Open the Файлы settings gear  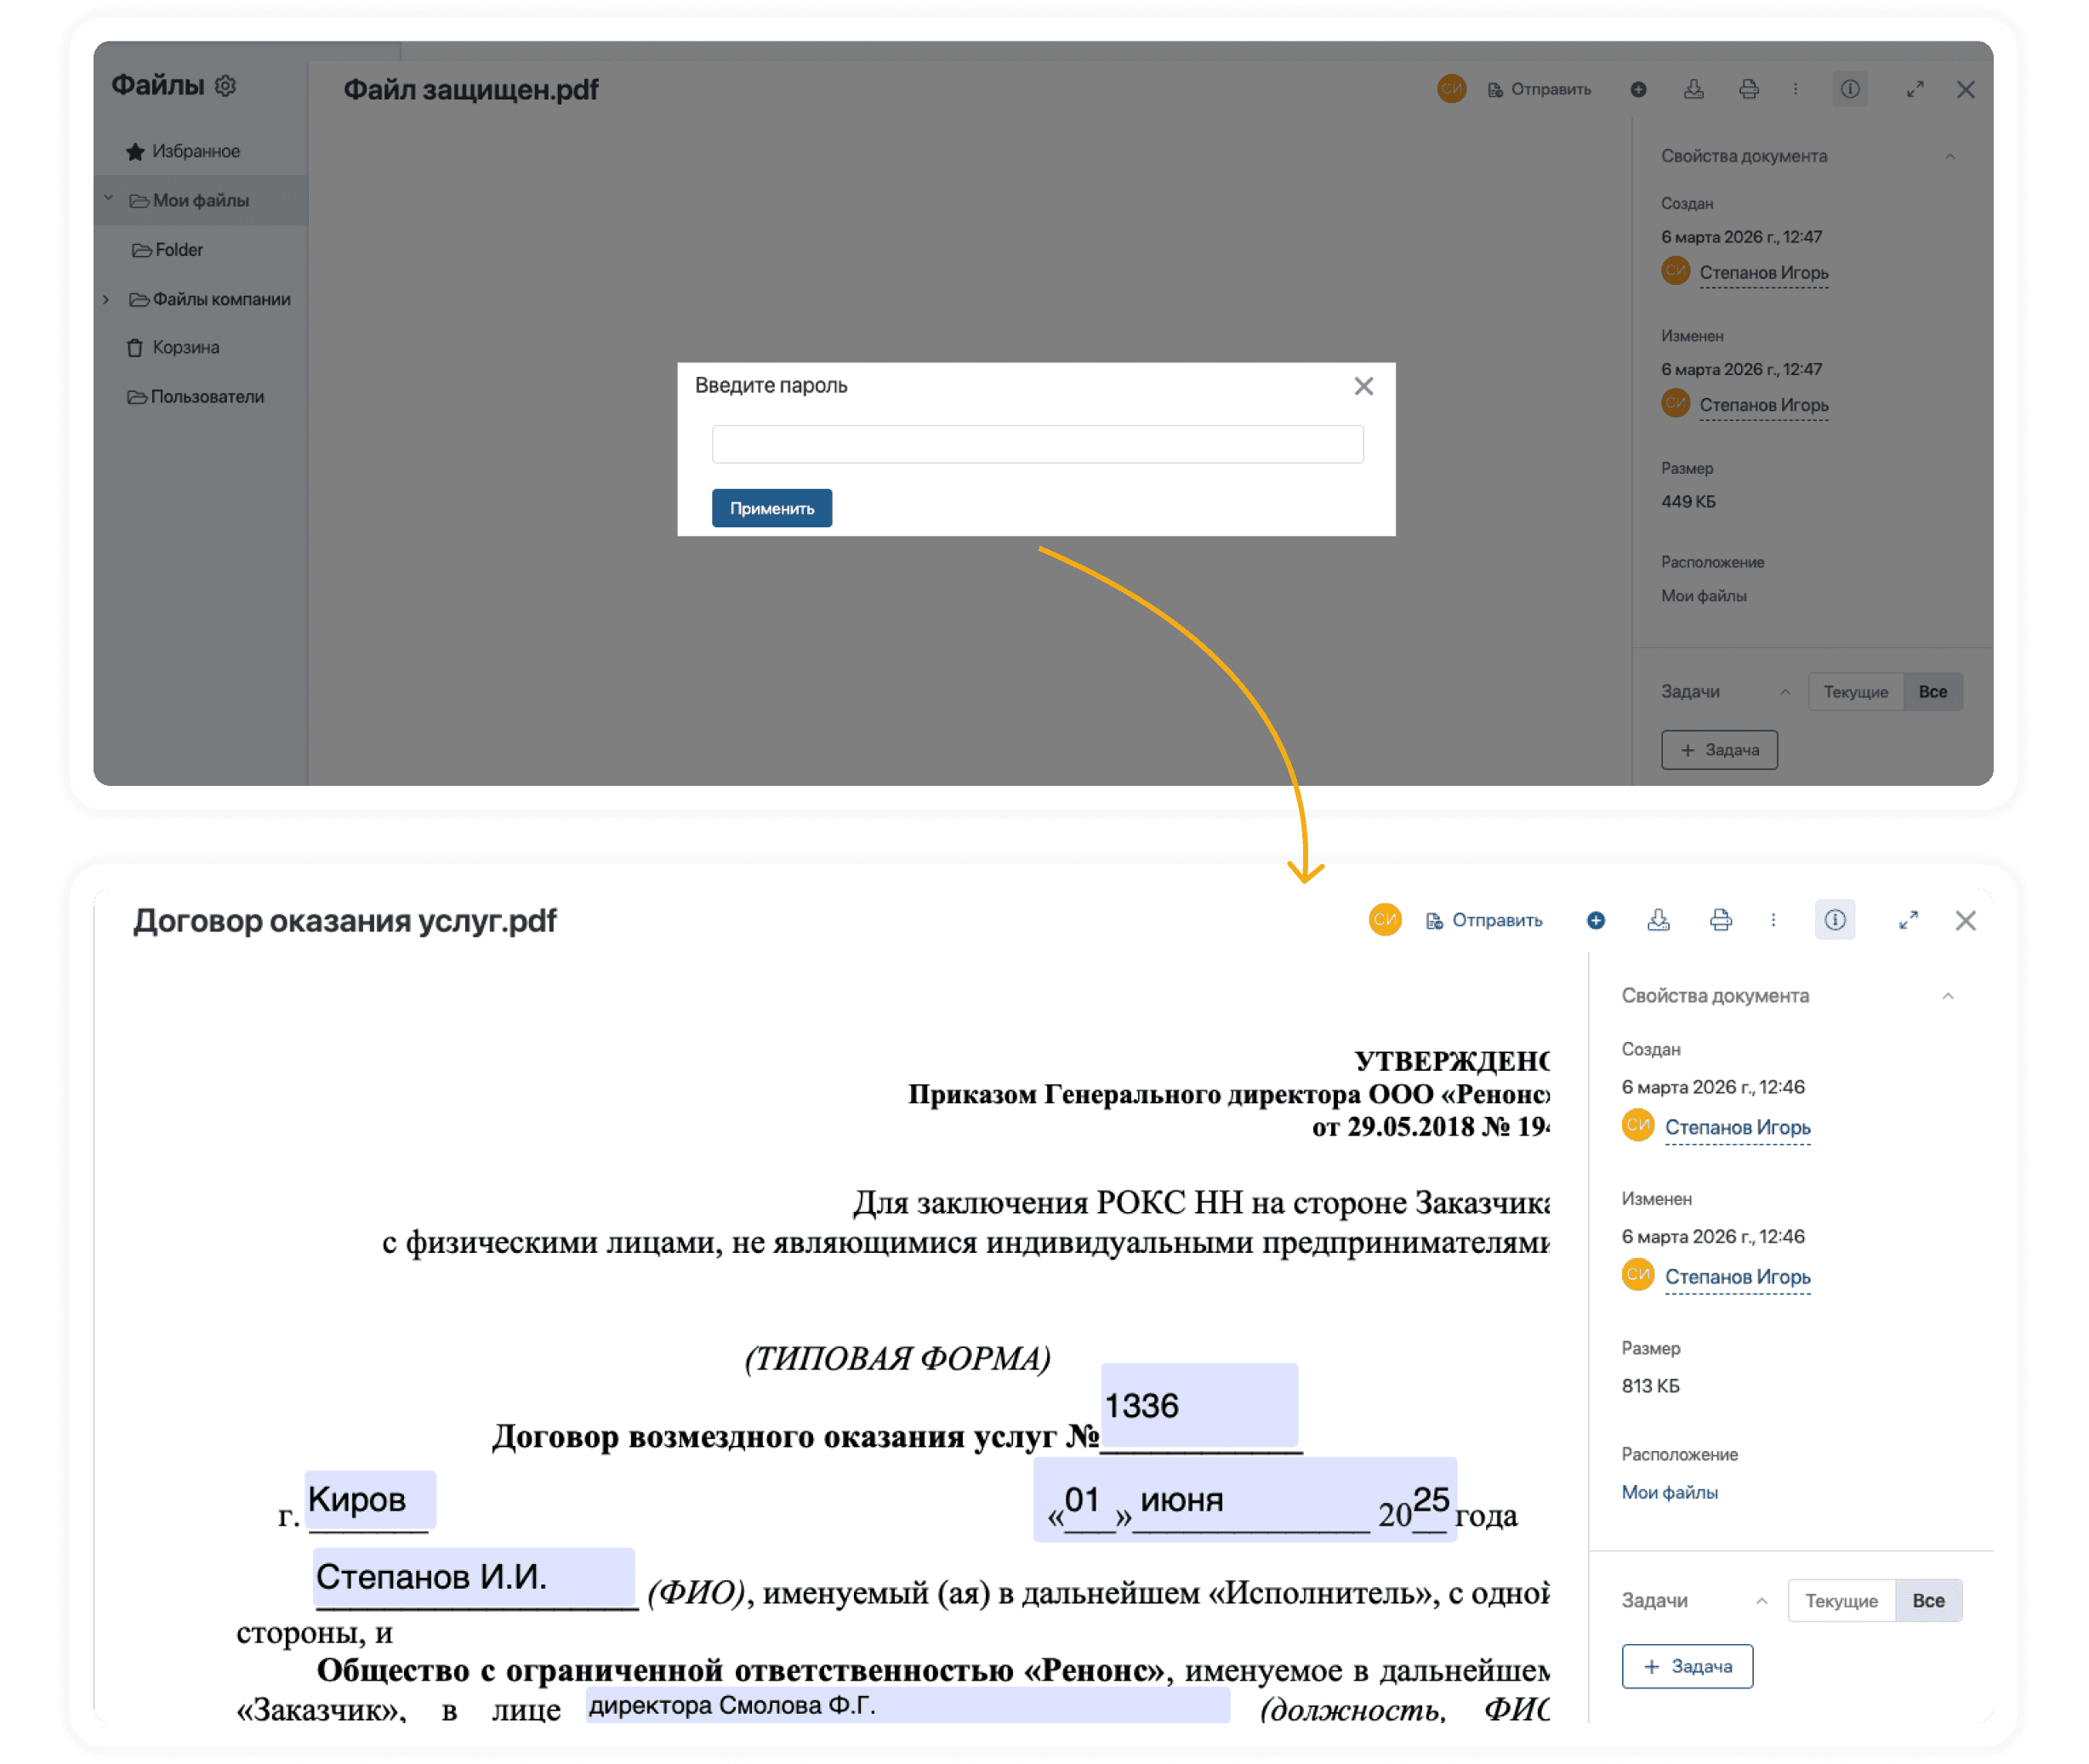point(226,86)
